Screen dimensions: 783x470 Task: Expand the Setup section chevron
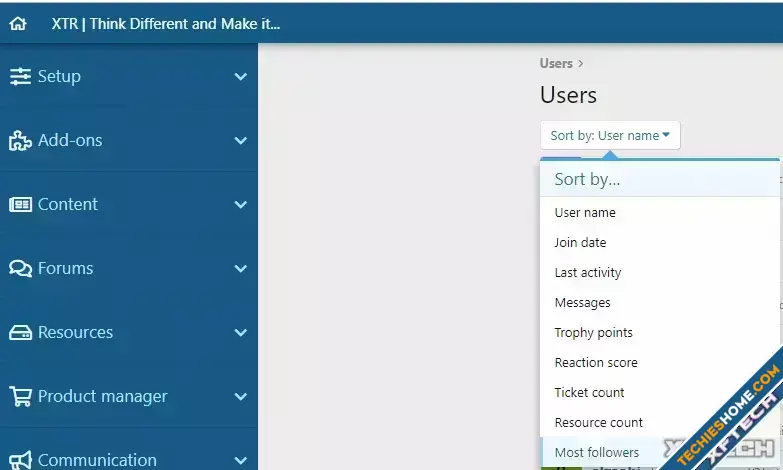click(x=240, y=77)
